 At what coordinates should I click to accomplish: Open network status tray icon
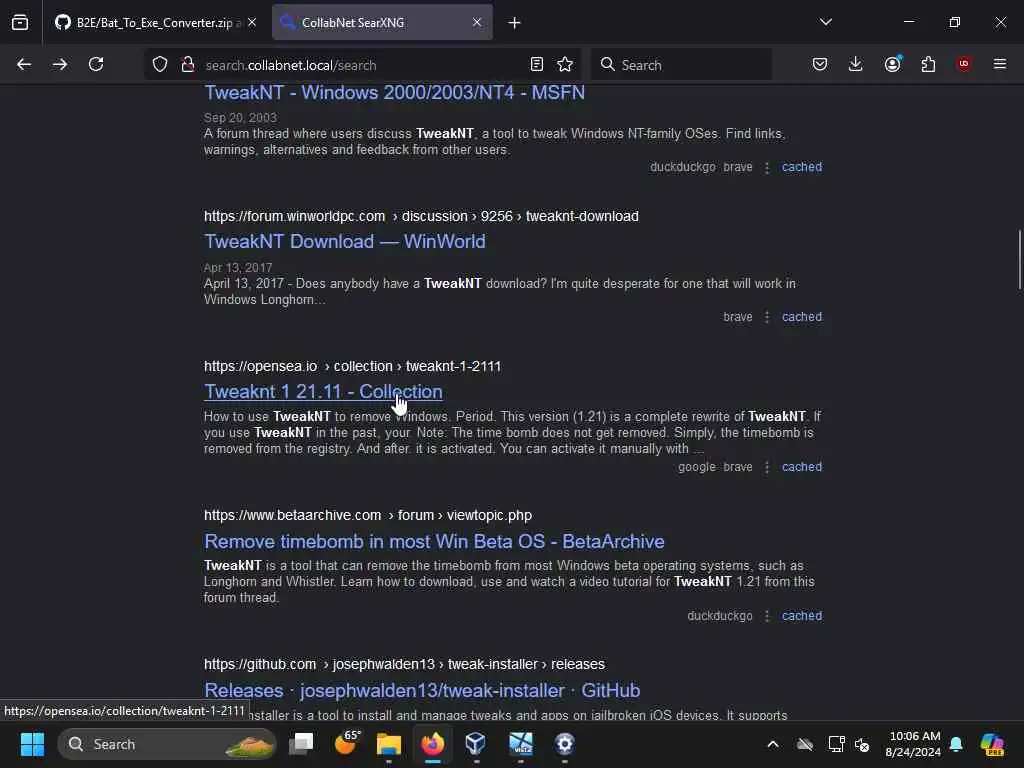(x=836, y=744)
